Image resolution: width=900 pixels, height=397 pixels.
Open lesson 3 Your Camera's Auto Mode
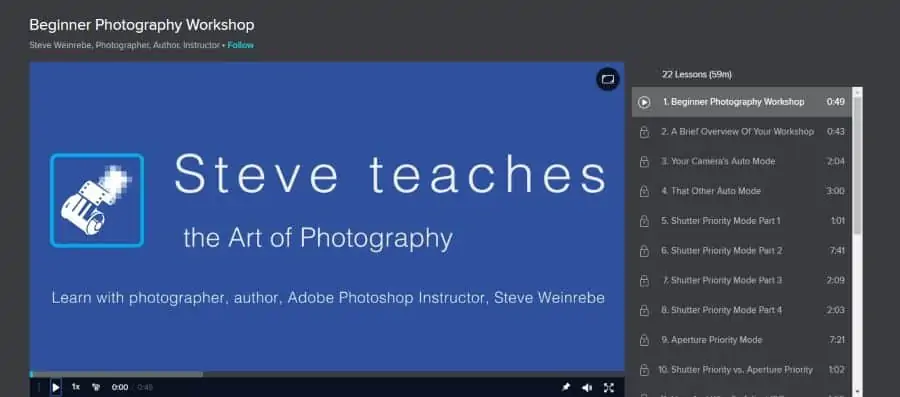point(742,162)
